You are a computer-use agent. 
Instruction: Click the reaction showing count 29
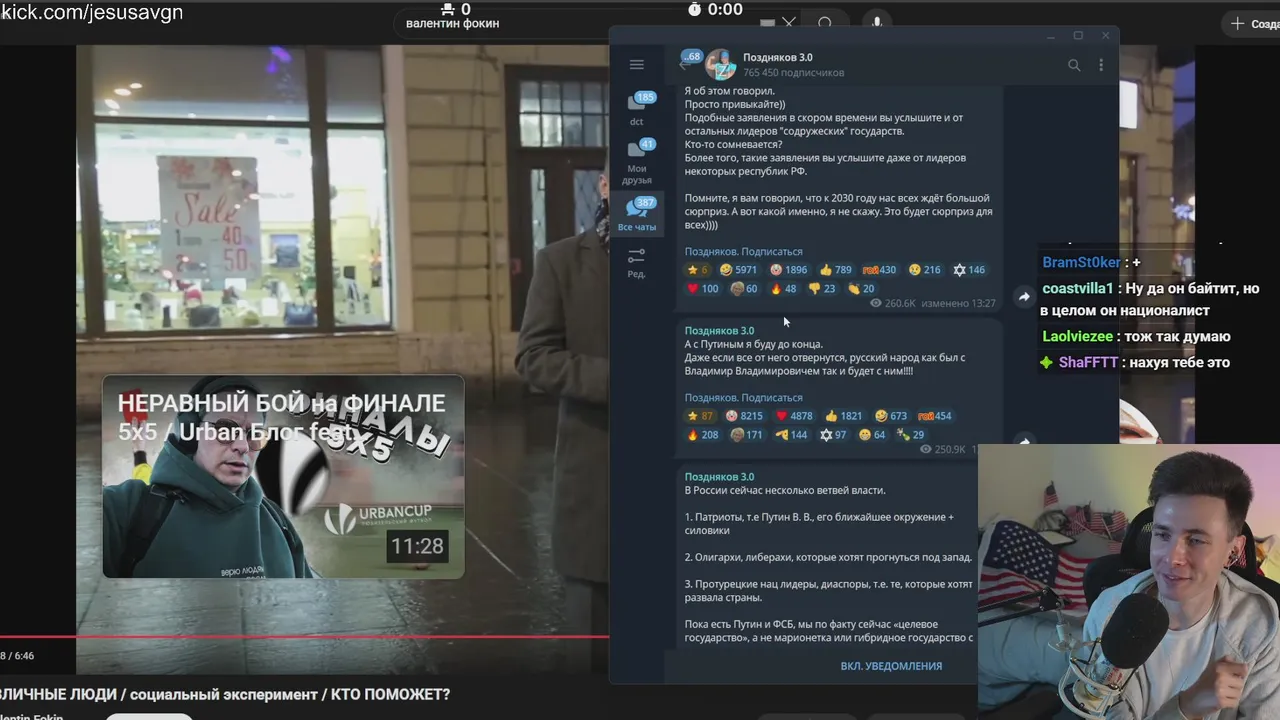pos(911,435)
